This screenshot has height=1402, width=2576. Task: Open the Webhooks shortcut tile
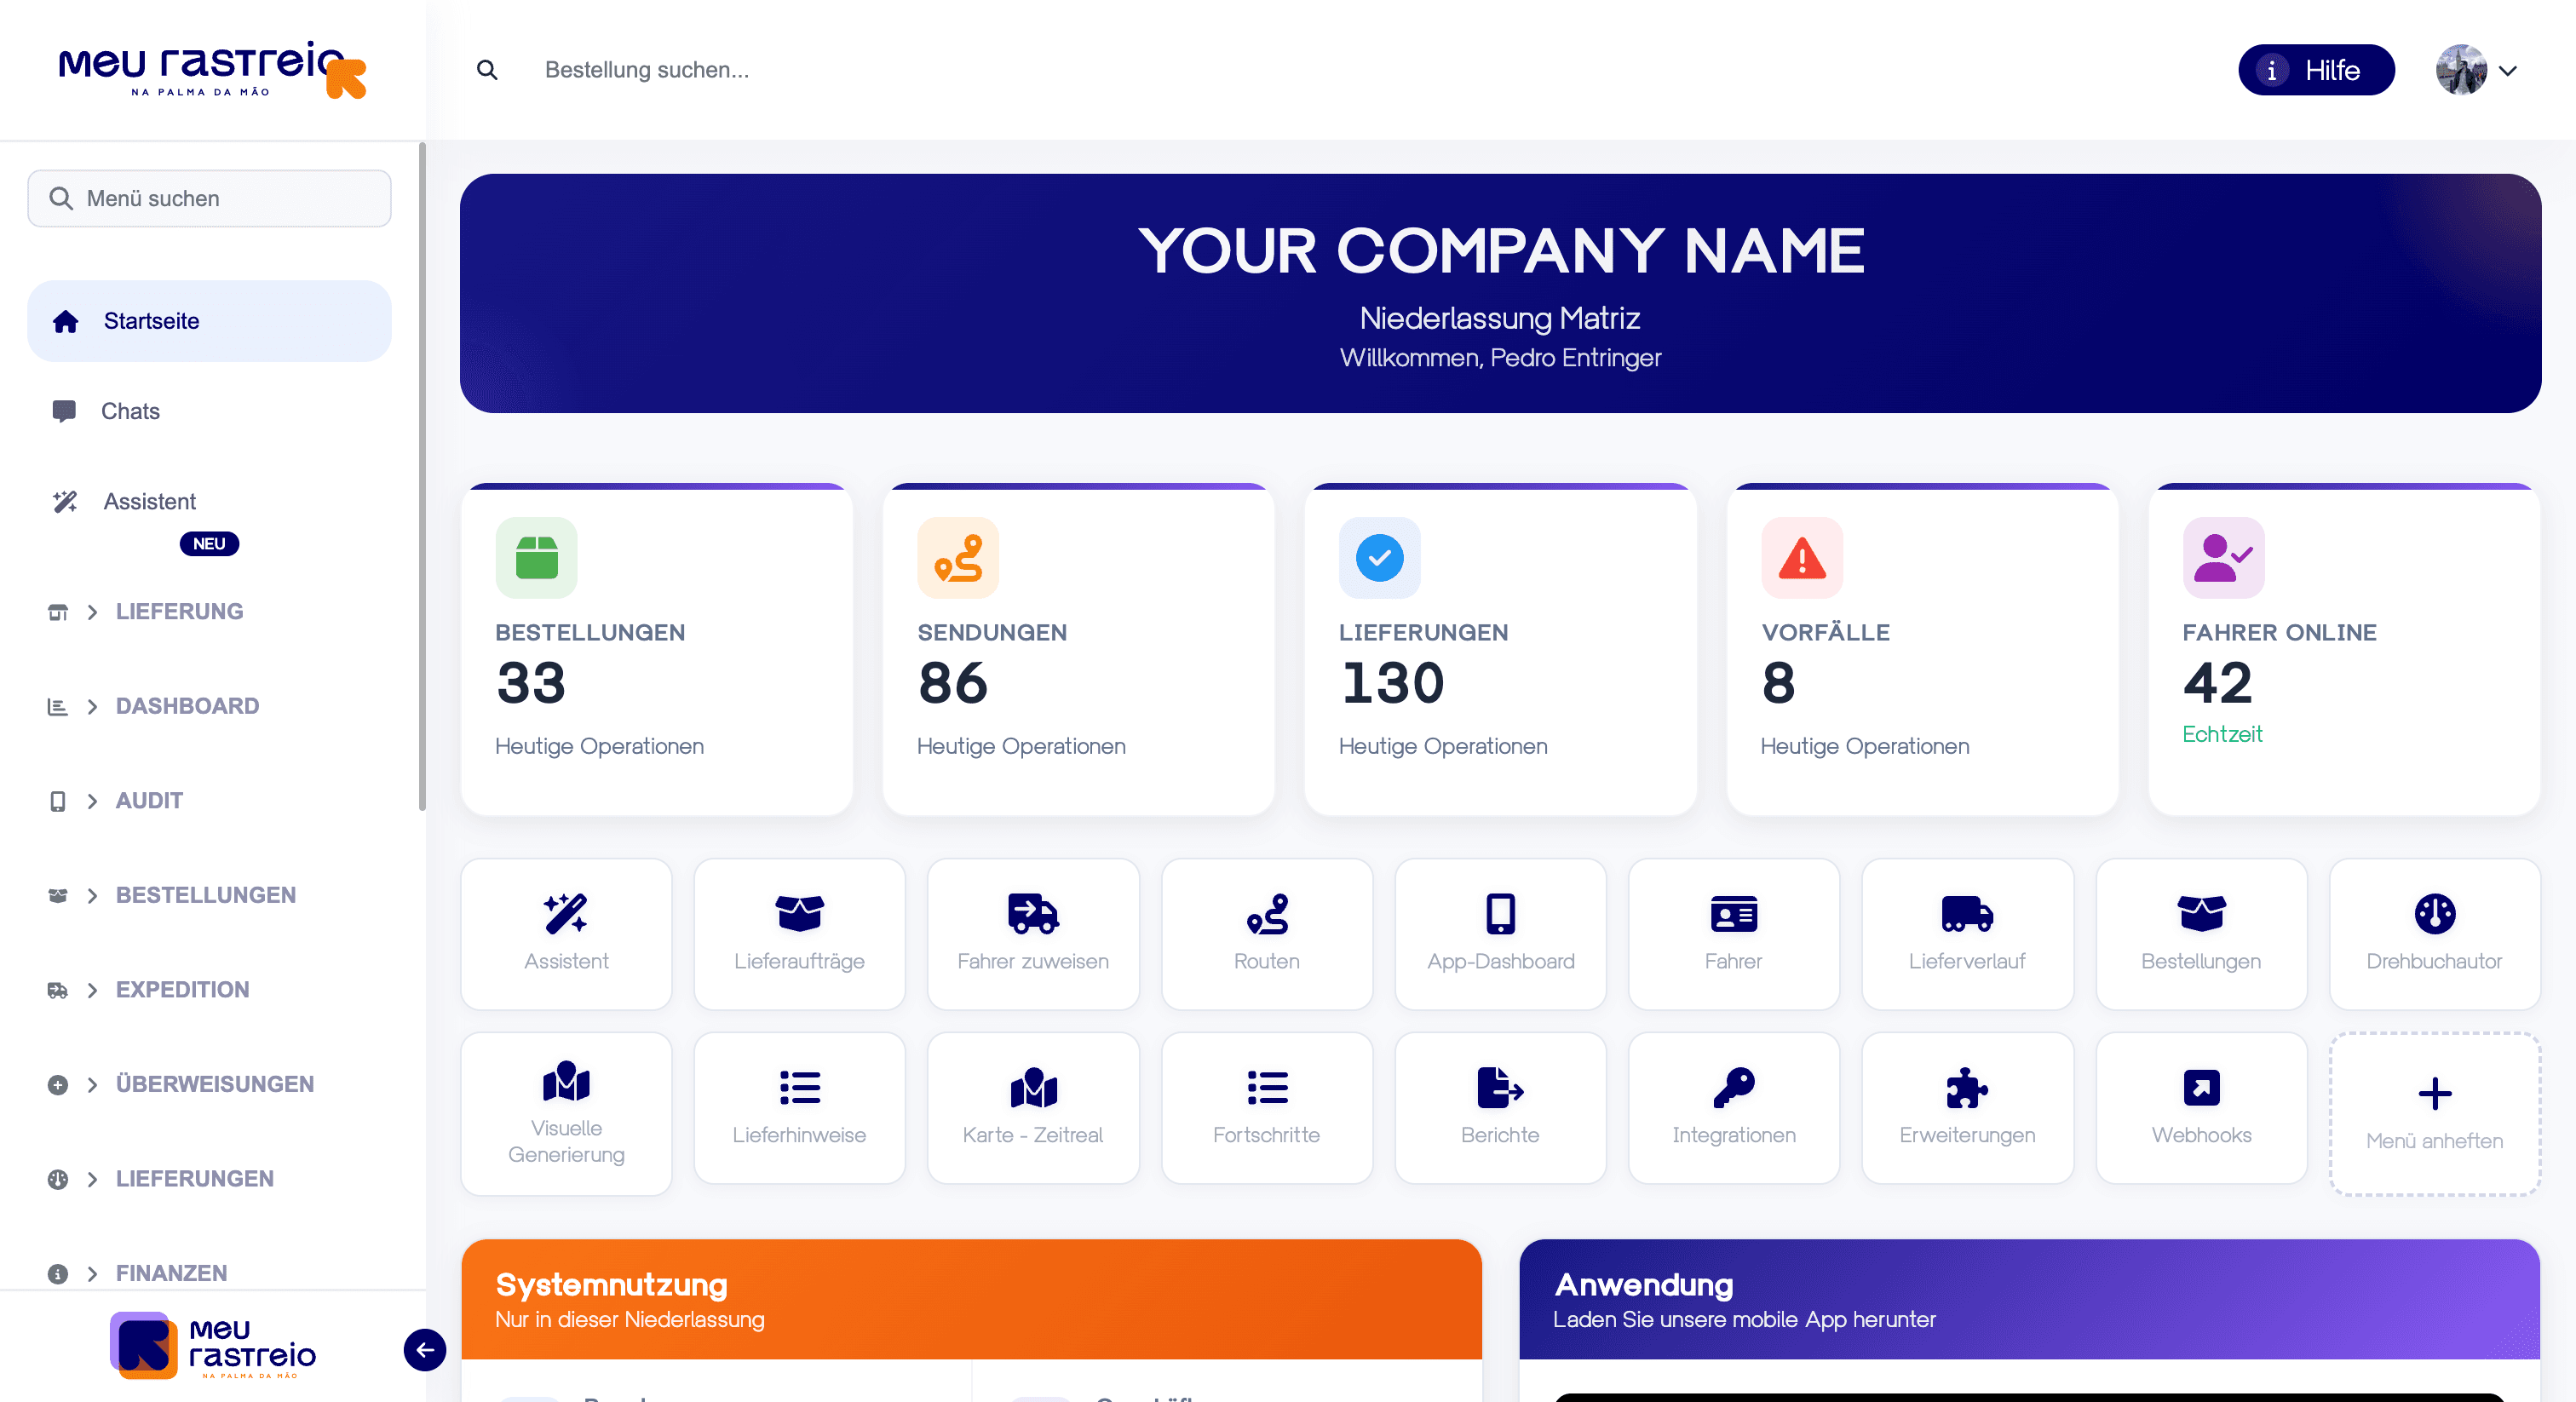pos(2201,1108)
